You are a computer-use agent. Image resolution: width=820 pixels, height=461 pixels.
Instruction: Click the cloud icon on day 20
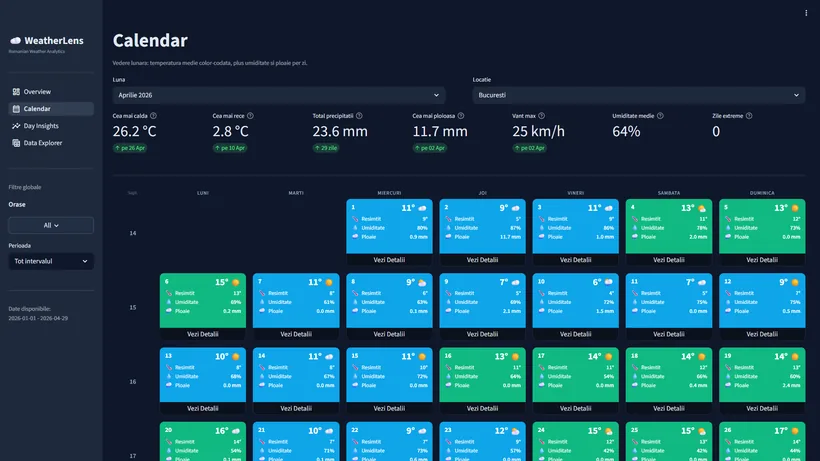point(236,431)
